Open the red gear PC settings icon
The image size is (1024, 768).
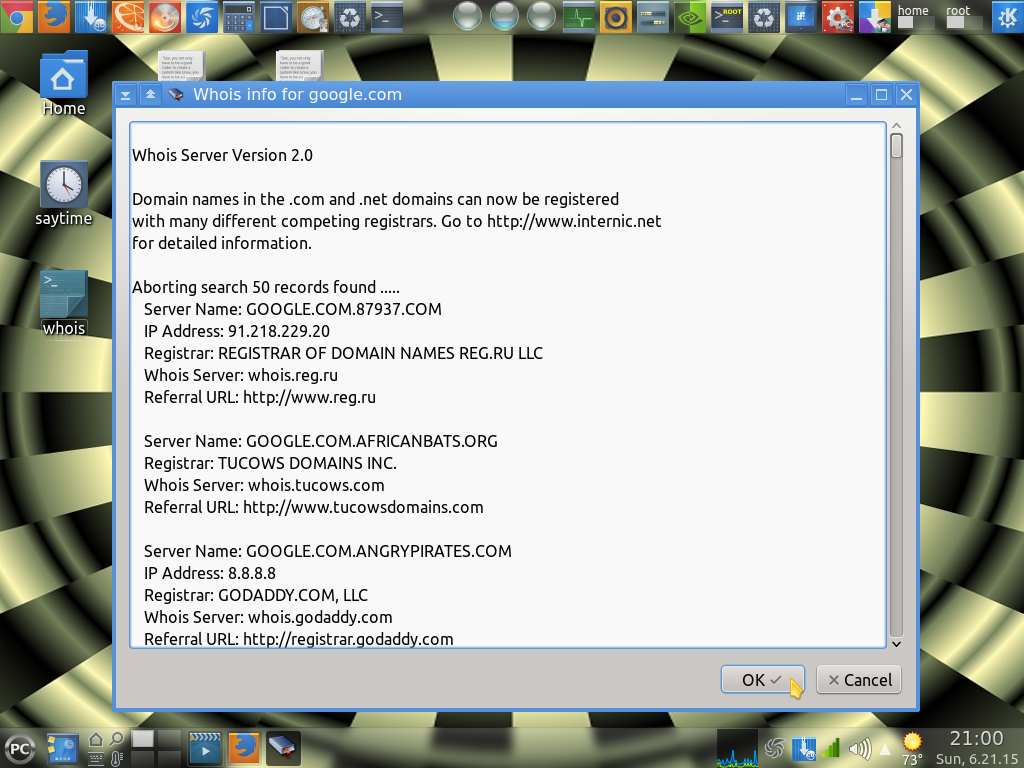(838, 17)
